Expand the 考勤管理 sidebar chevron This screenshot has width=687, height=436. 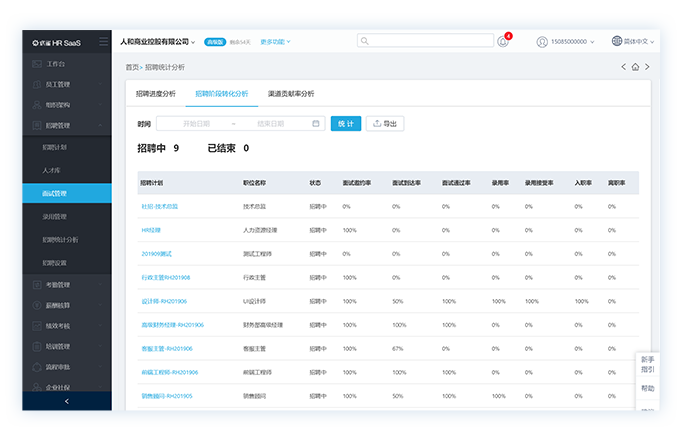click(x=100, y=285)
